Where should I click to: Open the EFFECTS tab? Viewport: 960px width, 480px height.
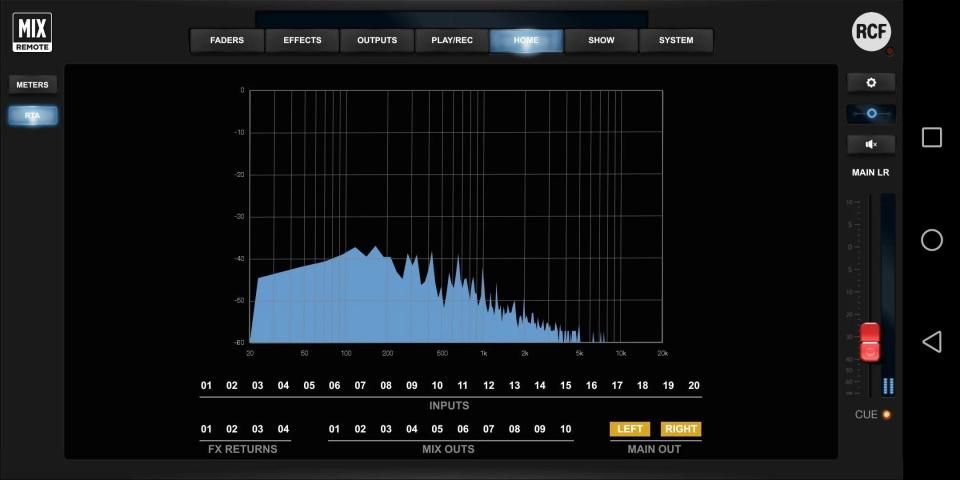(302, 41)
